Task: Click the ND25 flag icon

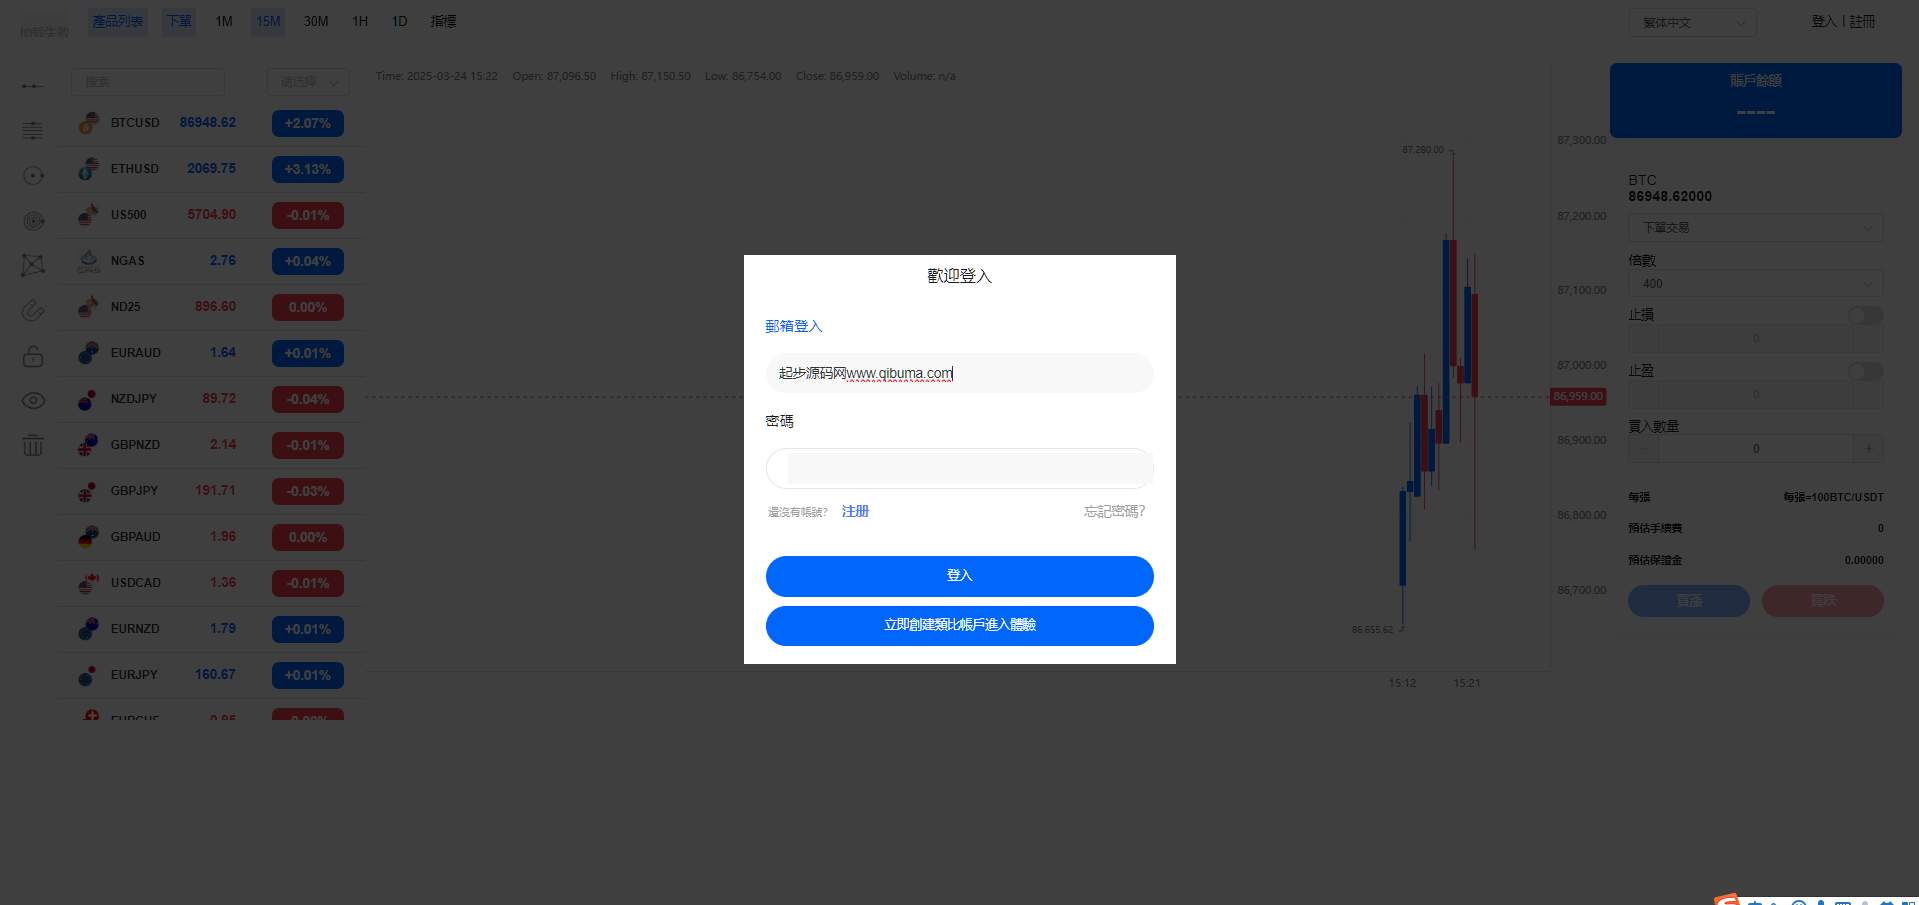Action: click(89, 307)
